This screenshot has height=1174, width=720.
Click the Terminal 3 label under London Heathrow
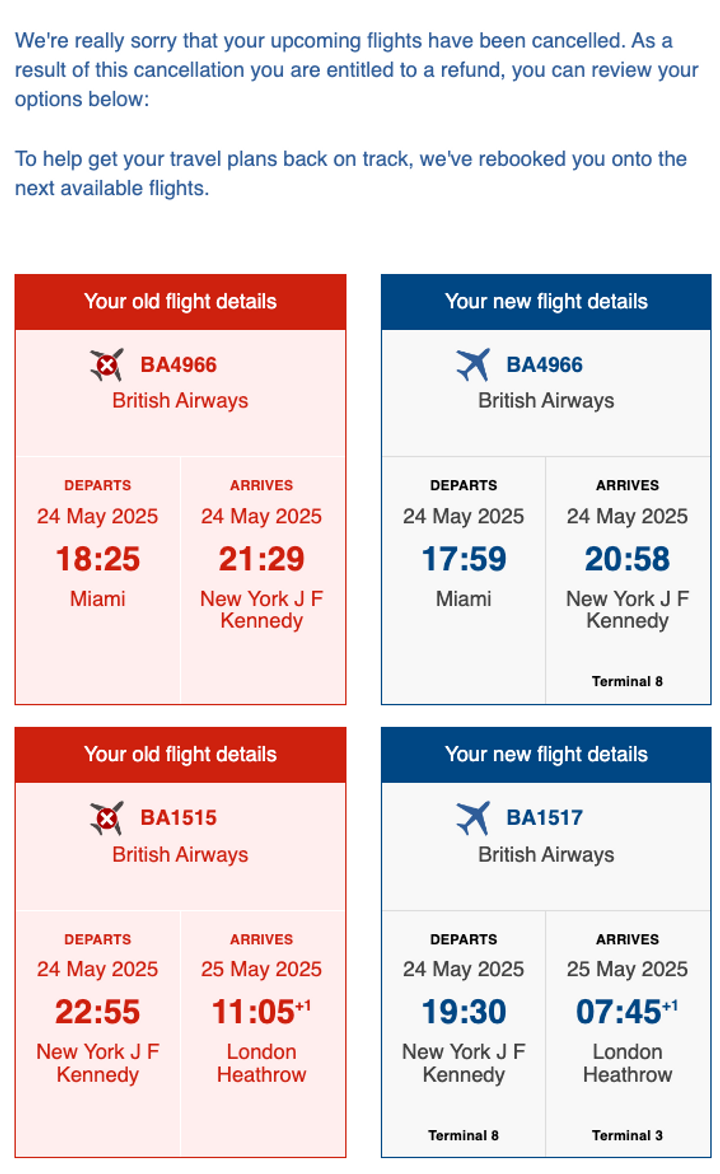point(627,1136)
